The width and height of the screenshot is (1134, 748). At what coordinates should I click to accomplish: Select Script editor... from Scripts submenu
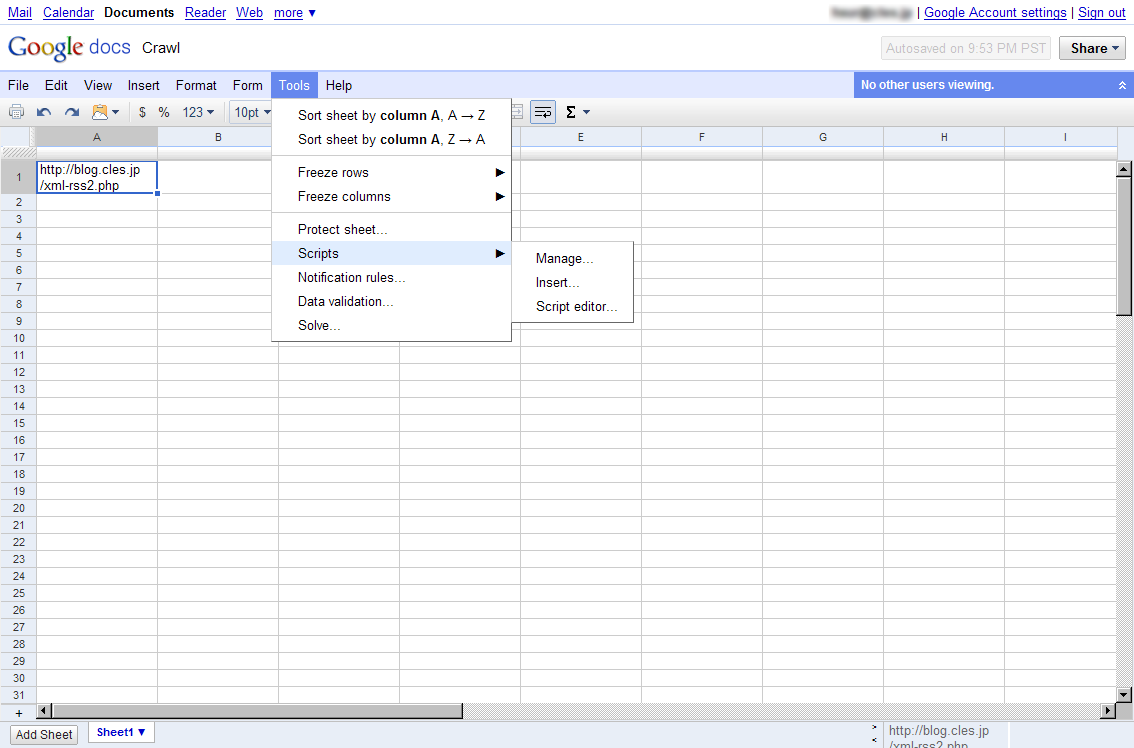[x=576, y=307]
